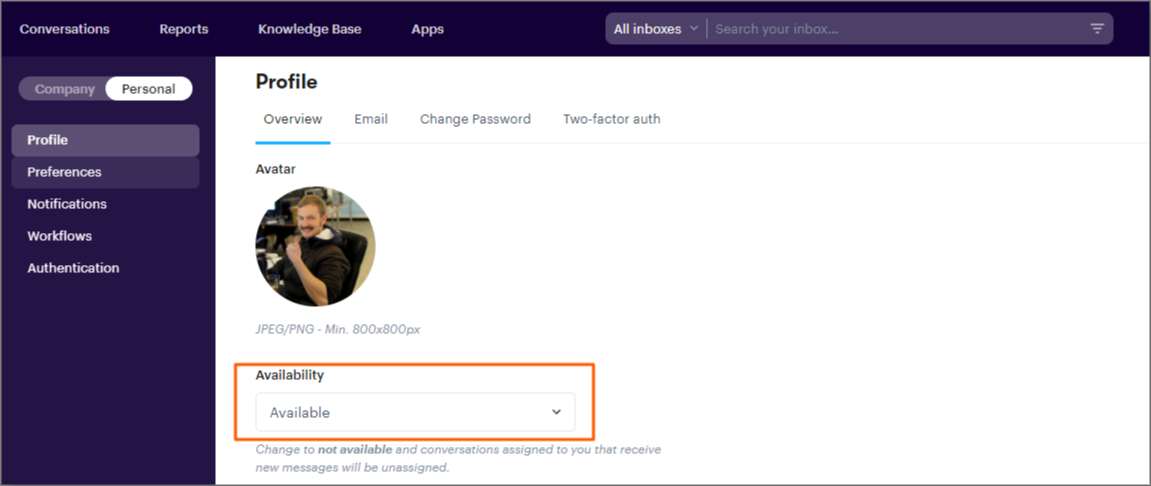
Task: Click the search filter icon
Action: (x=1096, y=29)
